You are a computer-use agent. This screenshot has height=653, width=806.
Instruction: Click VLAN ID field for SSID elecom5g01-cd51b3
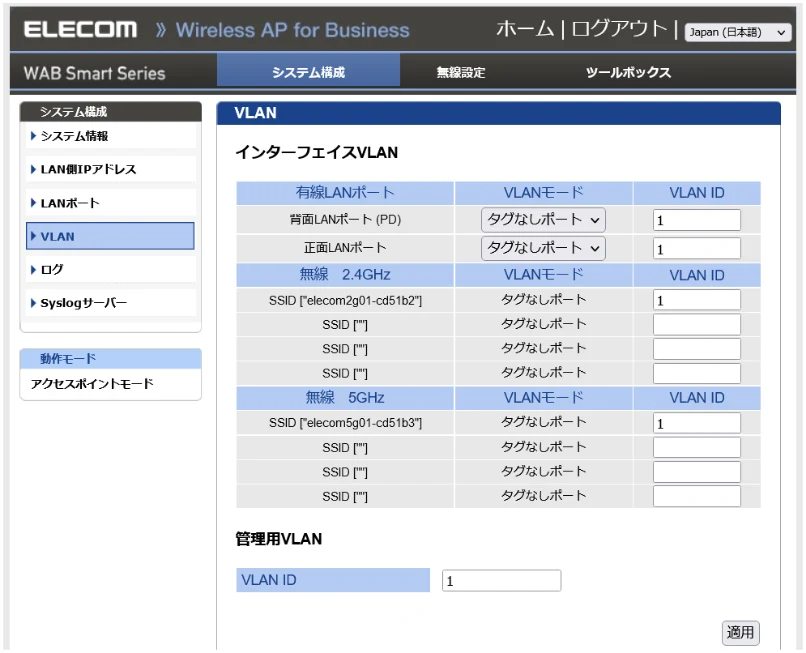(x=697, y=423)
